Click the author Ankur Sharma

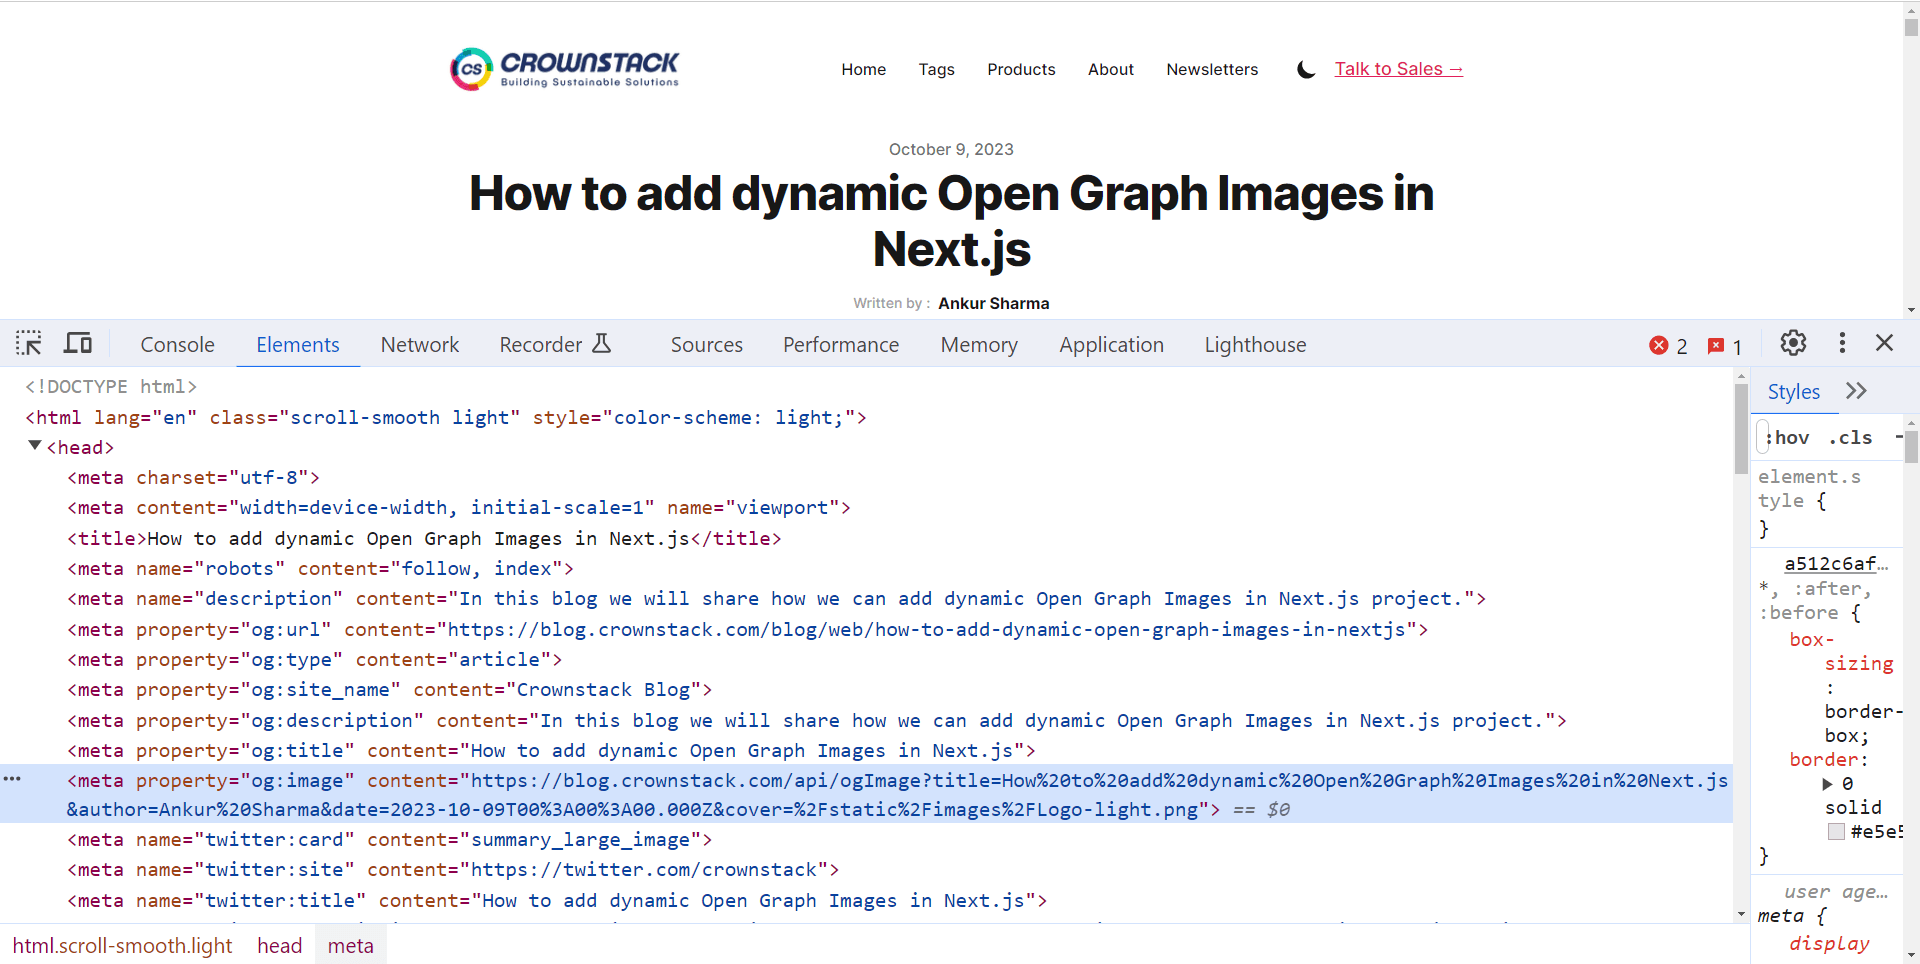pos(993,303)
